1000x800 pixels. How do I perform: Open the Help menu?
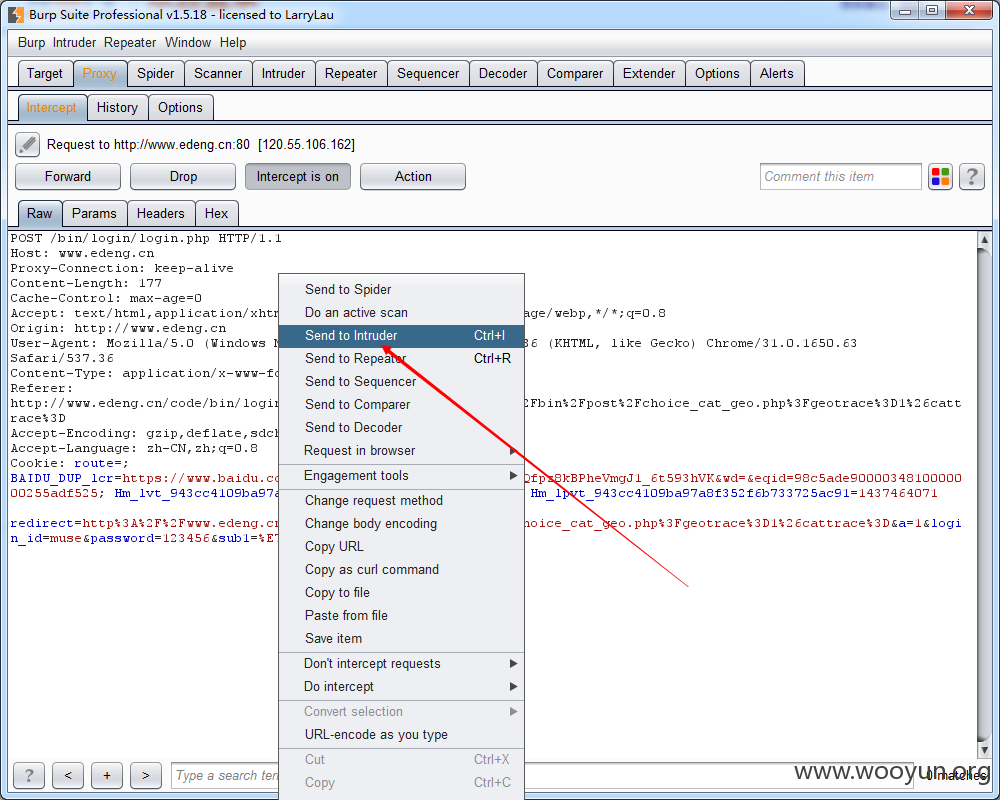[233, 43]
